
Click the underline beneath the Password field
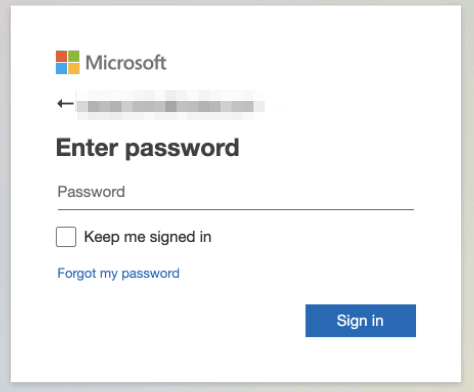point(236,209)
